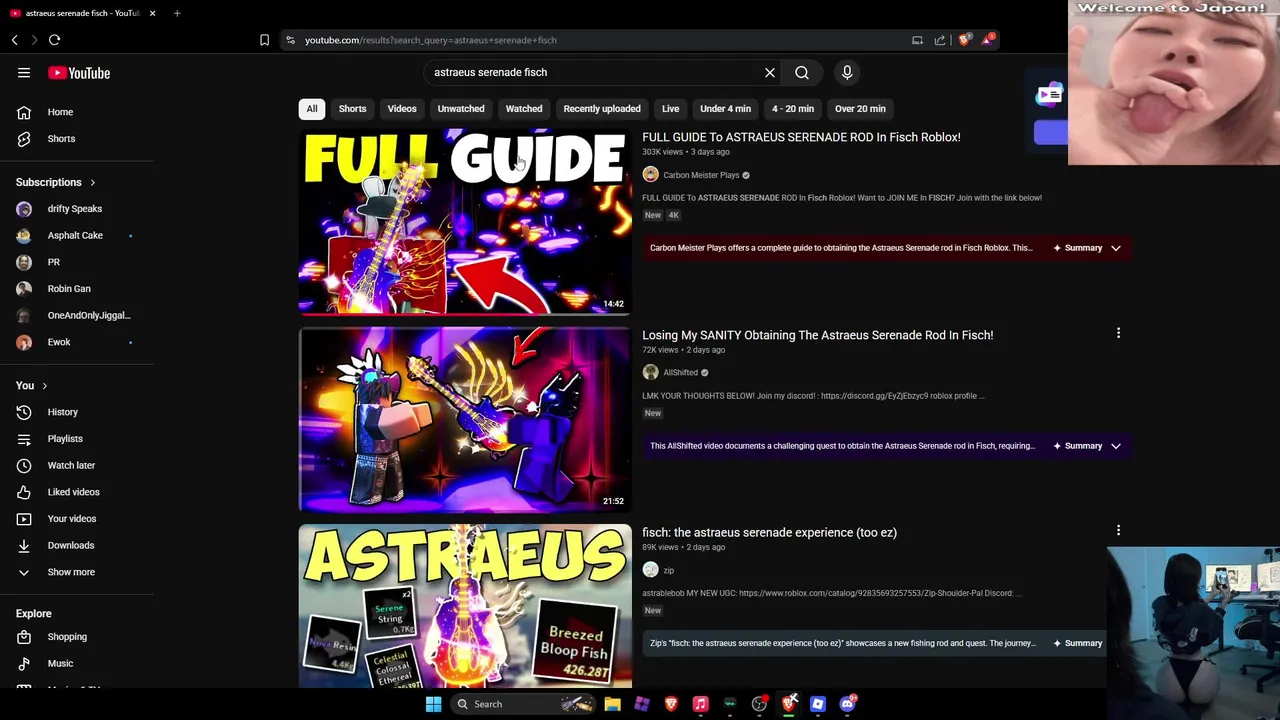Filter results by Unwatched chip
Image resolution: width=1280 pixels, height=720 pixels.
click(461, 109)
